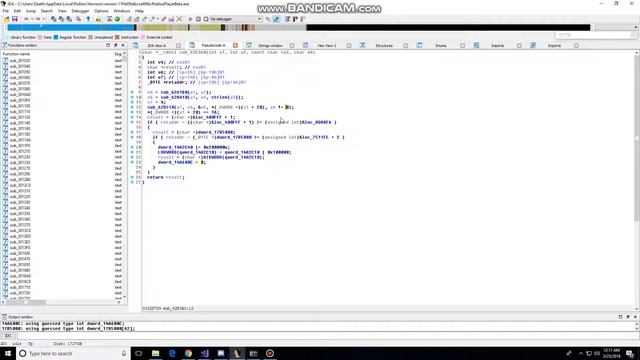Switch to the Strings window tab
Viewport: 640px width, 360px height.
[270, 46]
